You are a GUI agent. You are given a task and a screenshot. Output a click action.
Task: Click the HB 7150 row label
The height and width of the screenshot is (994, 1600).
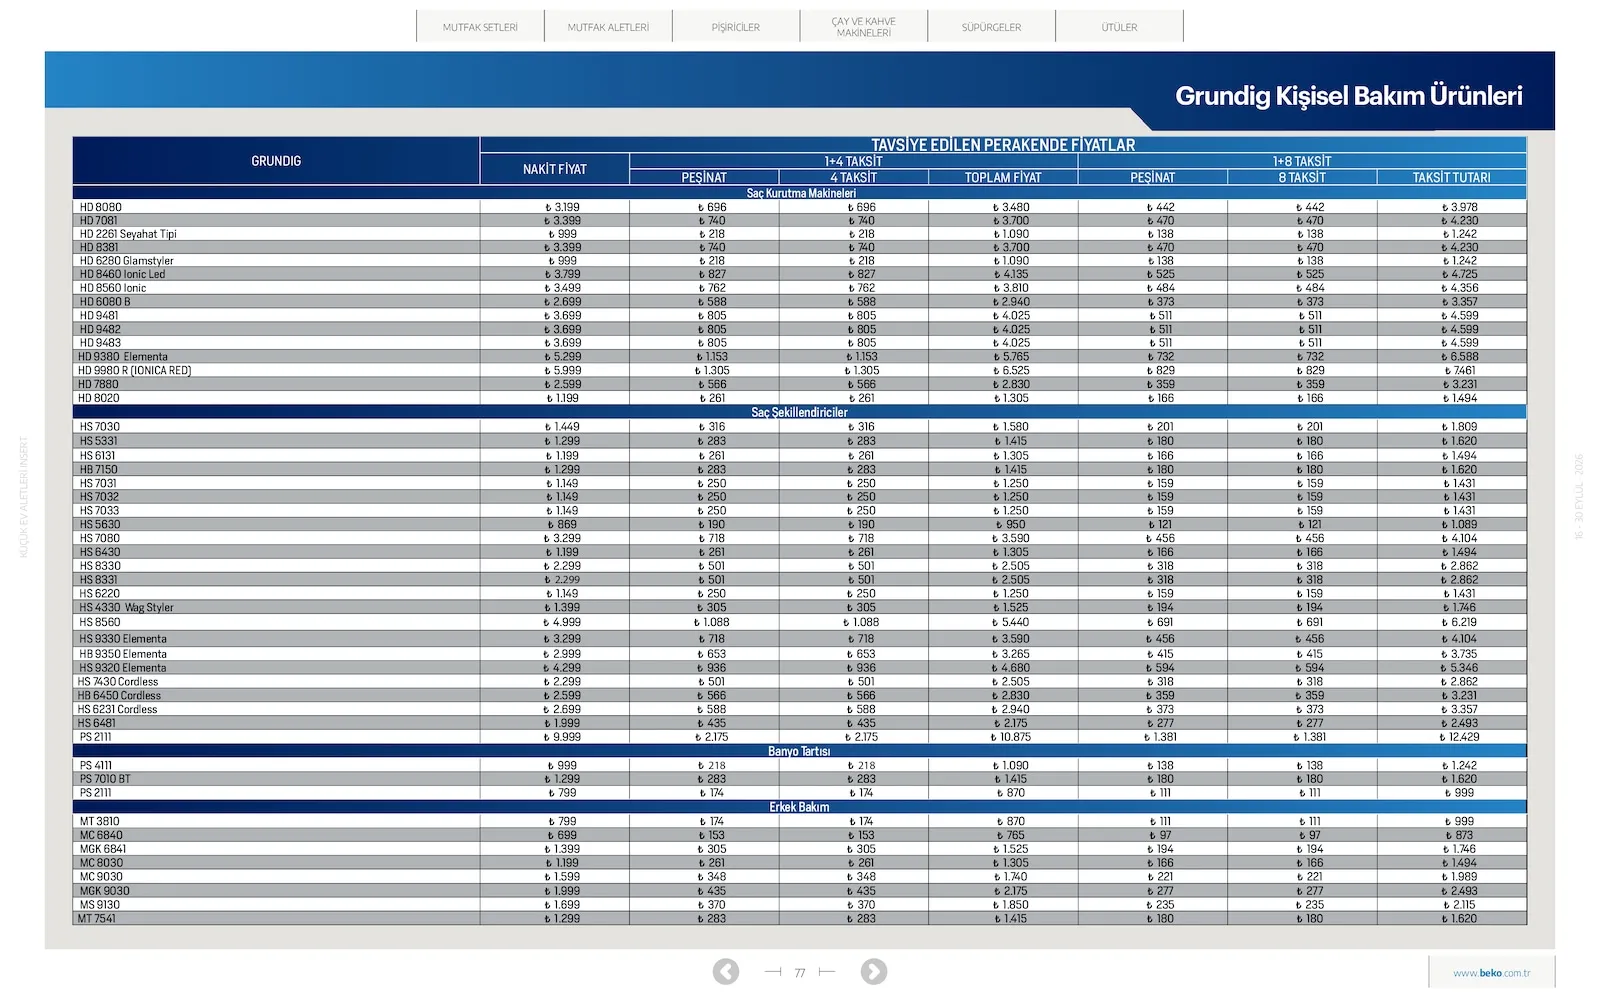[99, 469]
